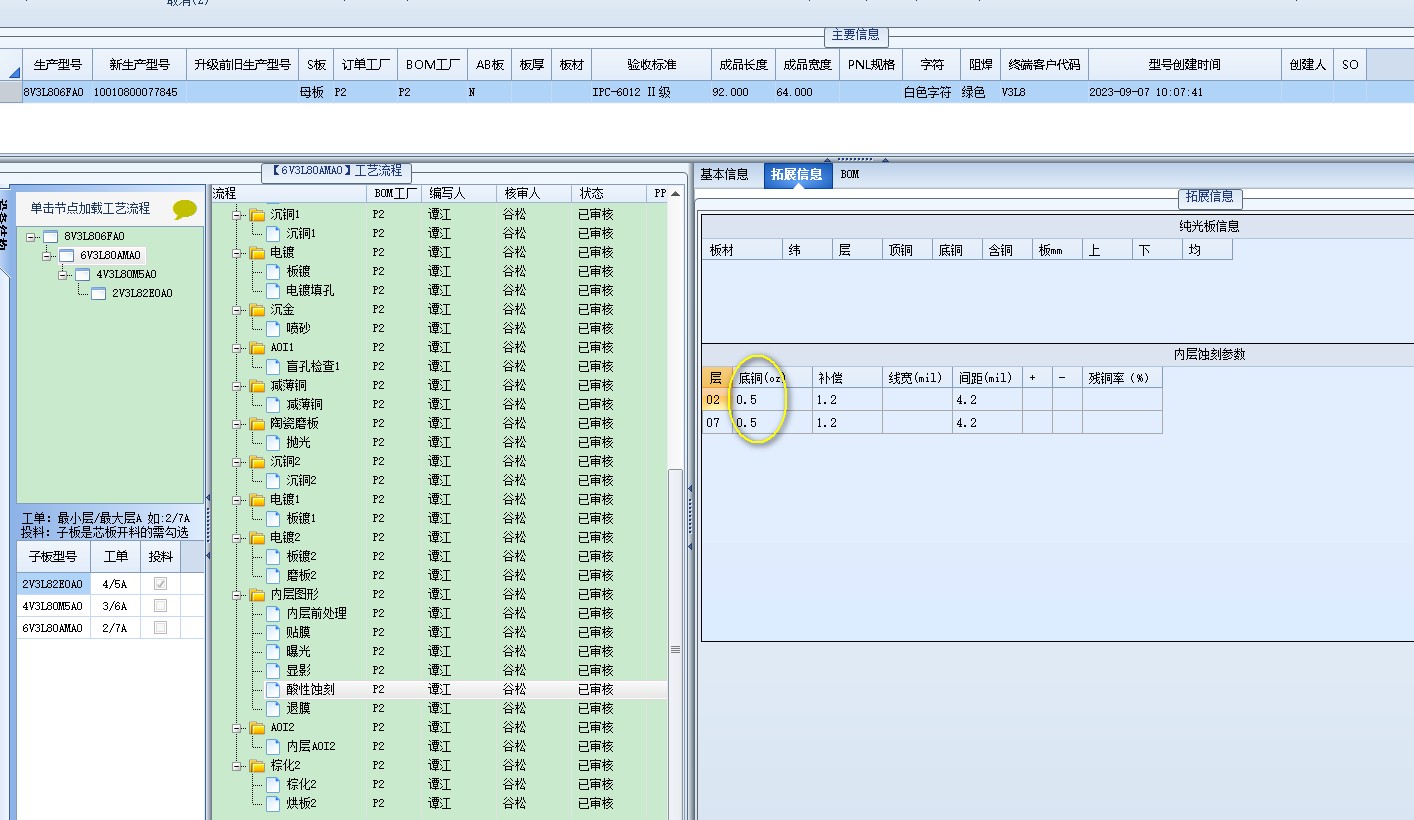Collapse the 4V3L80M5A0 tree node
The height and width of the screenshot is (820, 1414).
pyautogui.click(x=64, y=275)
